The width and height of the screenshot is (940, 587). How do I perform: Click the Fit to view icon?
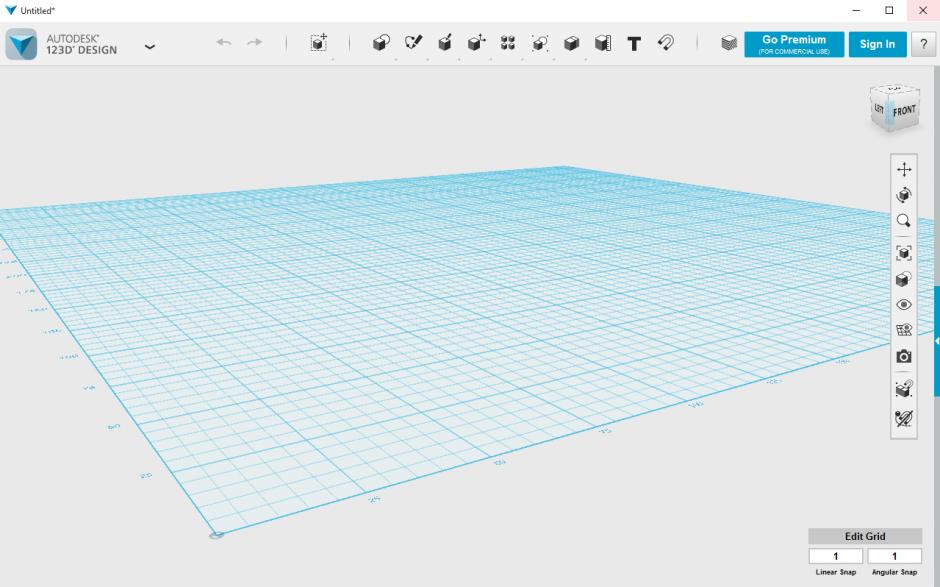(904, 253)
